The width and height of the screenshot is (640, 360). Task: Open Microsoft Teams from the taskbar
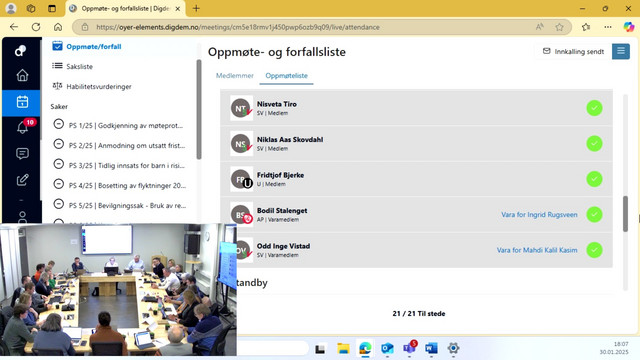coord(410,348)
